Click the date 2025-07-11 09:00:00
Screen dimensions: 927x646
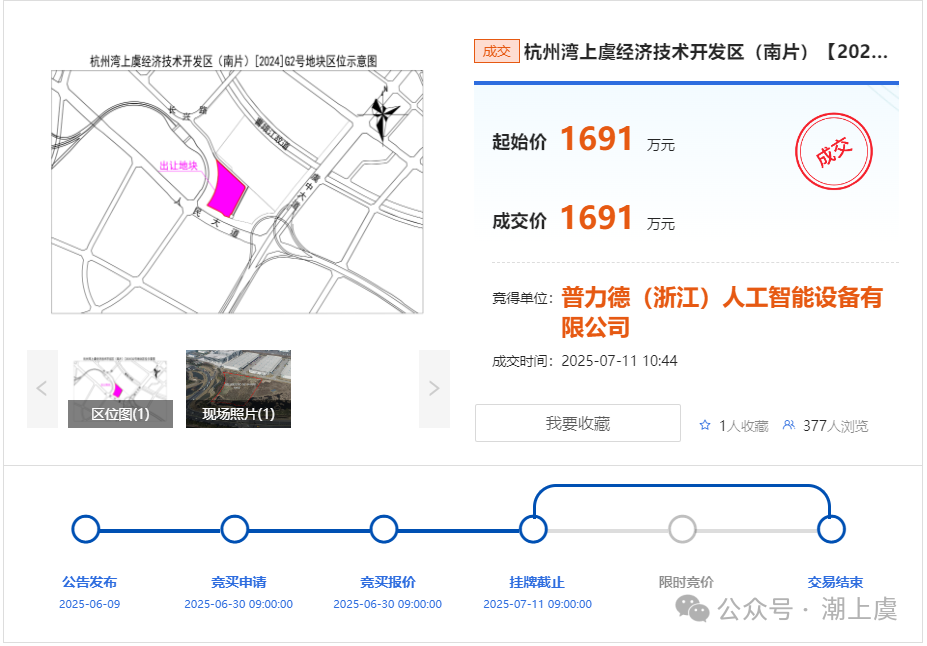coord(537,604)
